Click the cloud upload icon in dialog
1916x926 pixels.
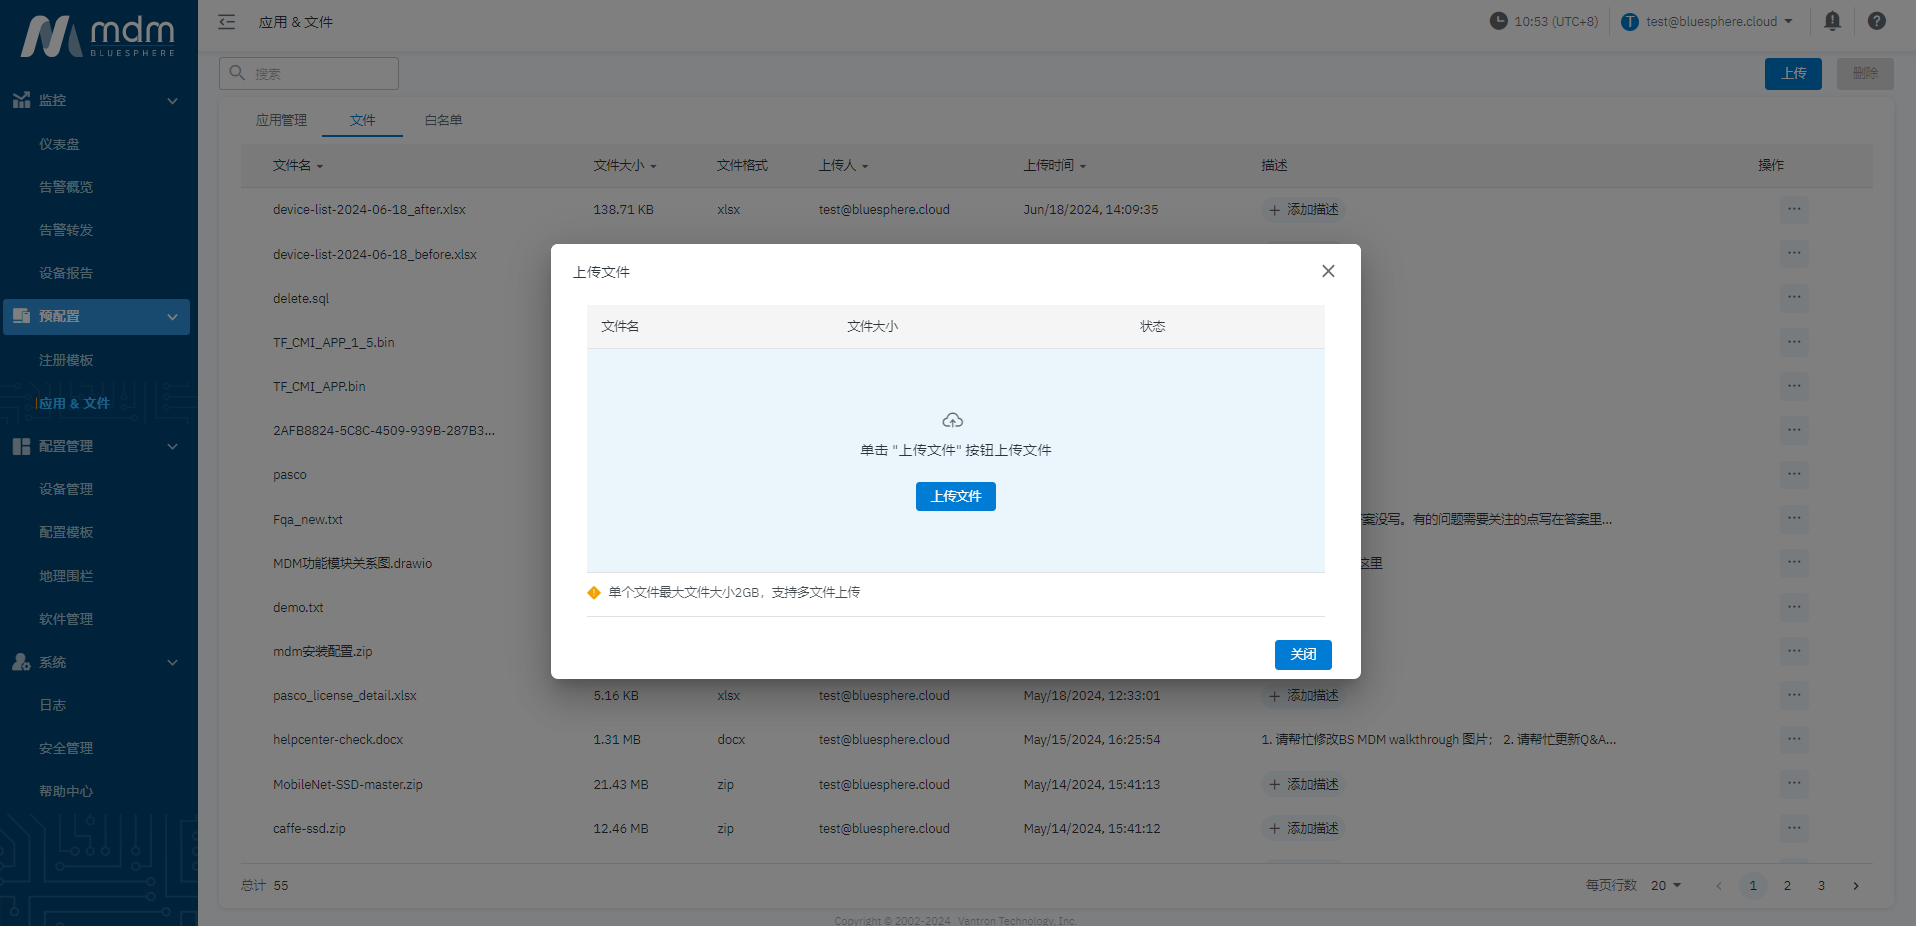[x=953, y=420]
